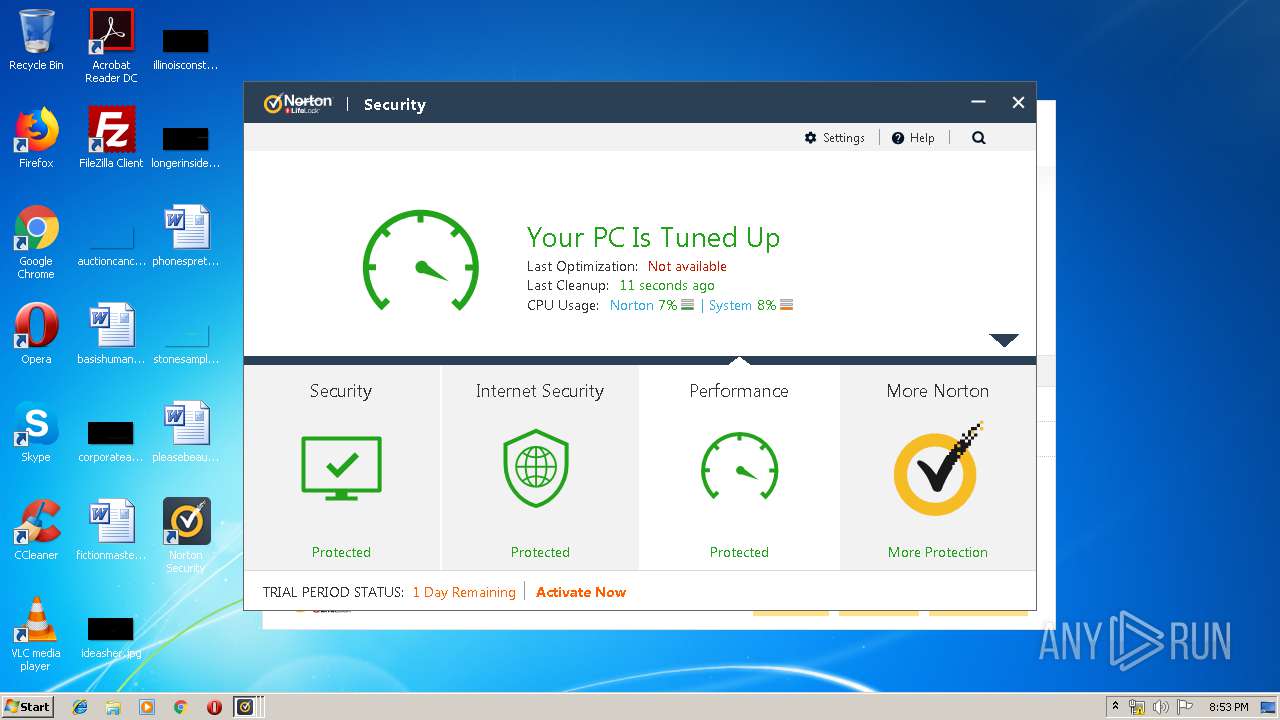Click the small Performance gauge icon
This screenshot has width=1280, height=720.
(x=739, y=466)
